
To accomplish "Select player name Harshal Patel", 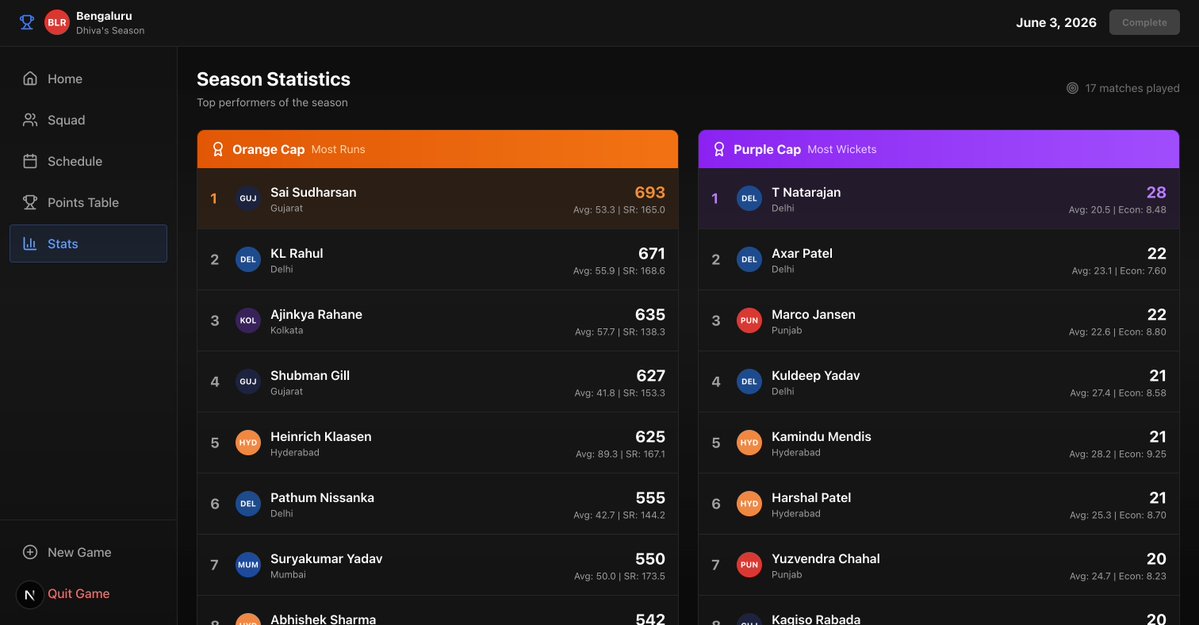I will click(811, 498).
